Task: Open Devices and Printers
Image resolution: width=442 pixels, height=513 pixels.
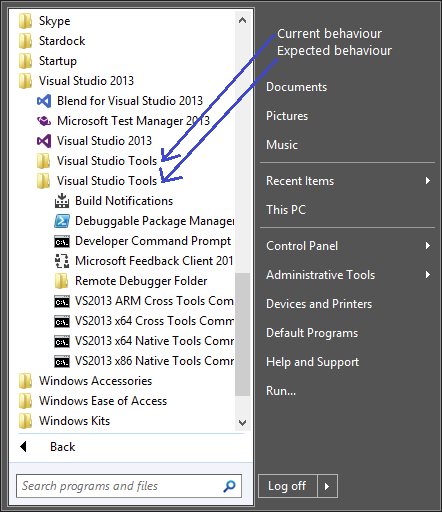Action: pos(319,304)
